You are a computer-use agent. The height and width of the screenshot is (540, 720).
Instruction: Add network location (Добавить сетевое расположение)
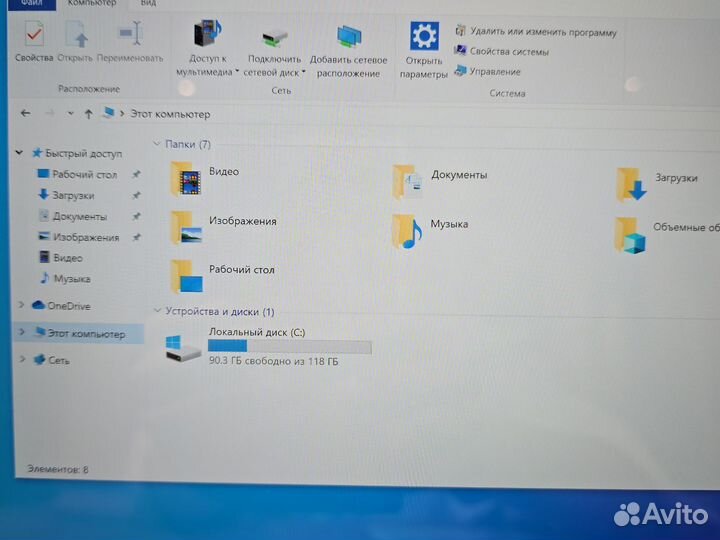[x=348, y=51]
